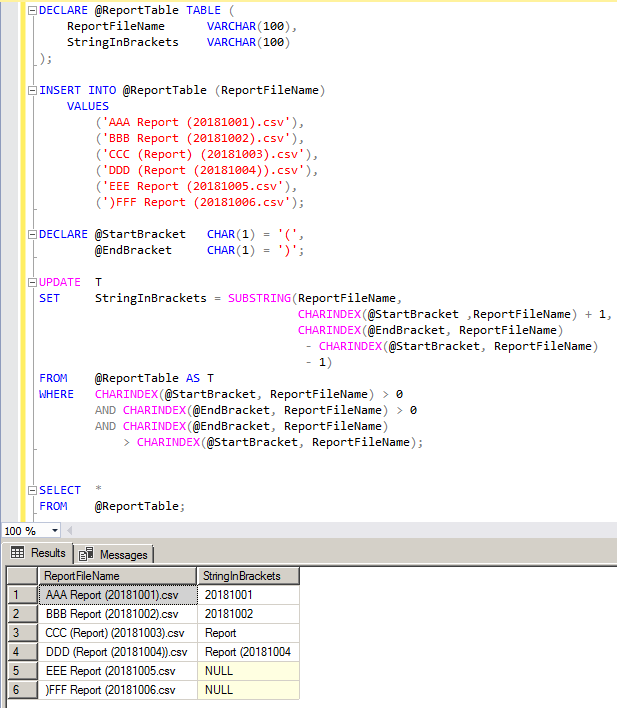Click result cell 'Report (20181004'
This screenshot has height=708, width=617.
click(x=248, y=652)
